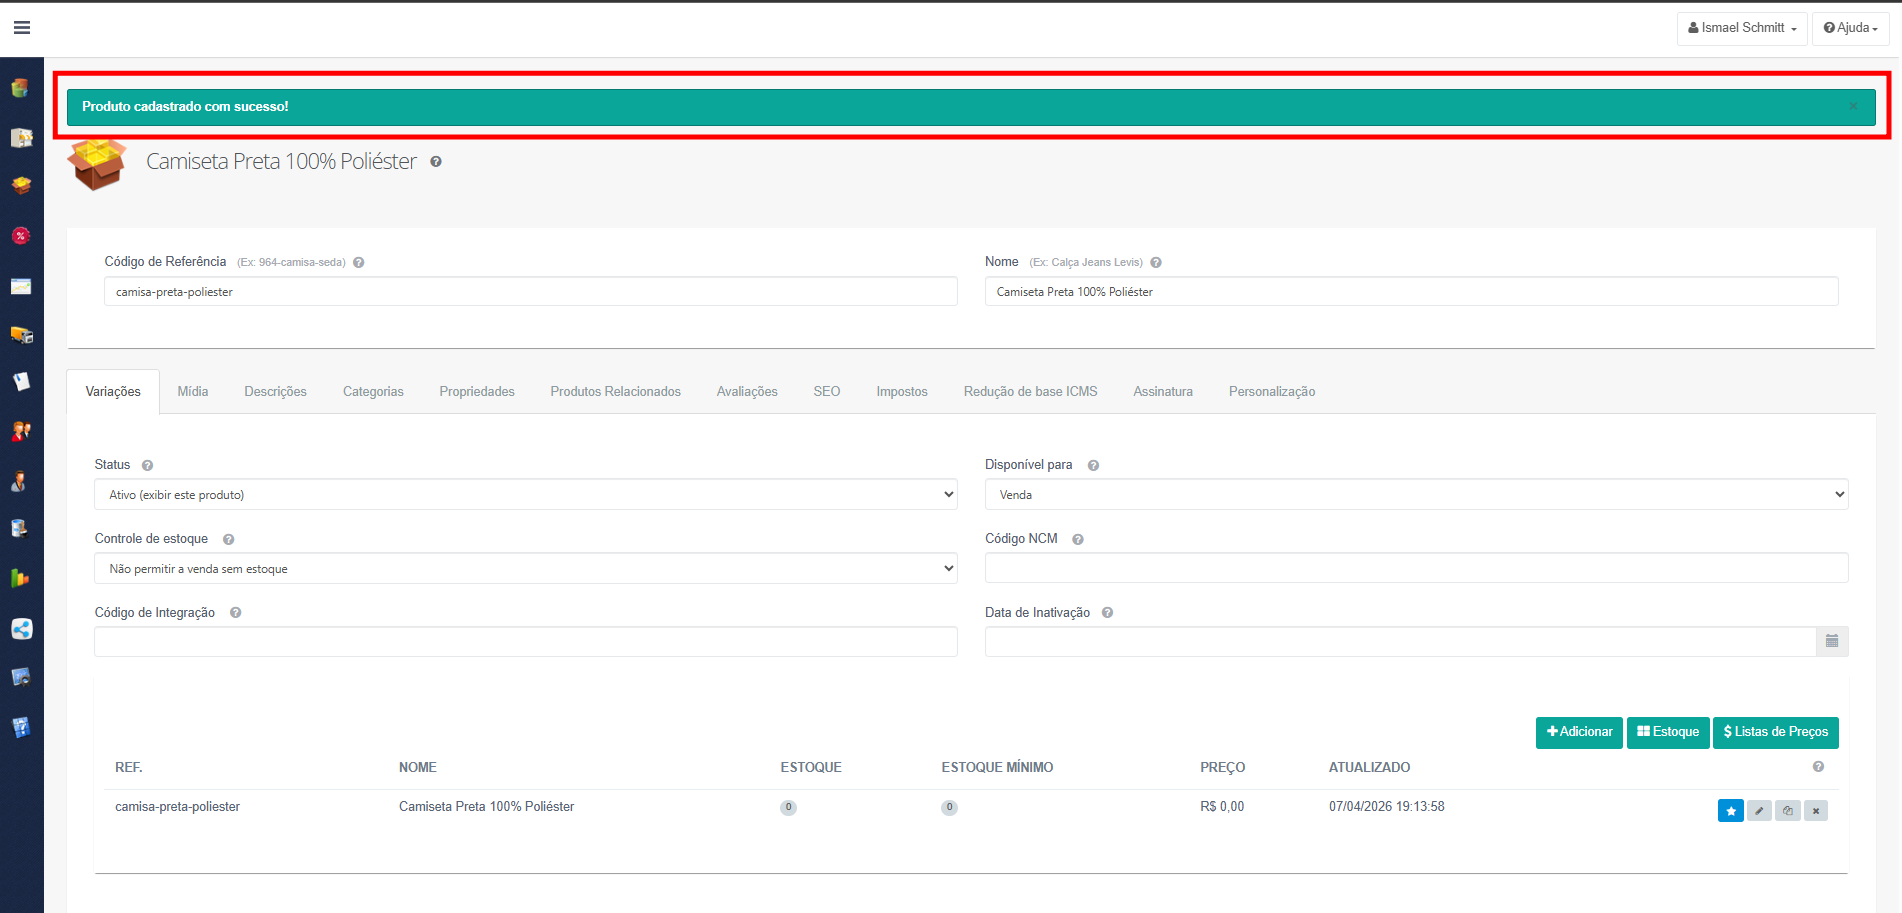Click the bar chart sidebar icon
1902x913 pixels.
pyautogui.click(x=21, y=578)
